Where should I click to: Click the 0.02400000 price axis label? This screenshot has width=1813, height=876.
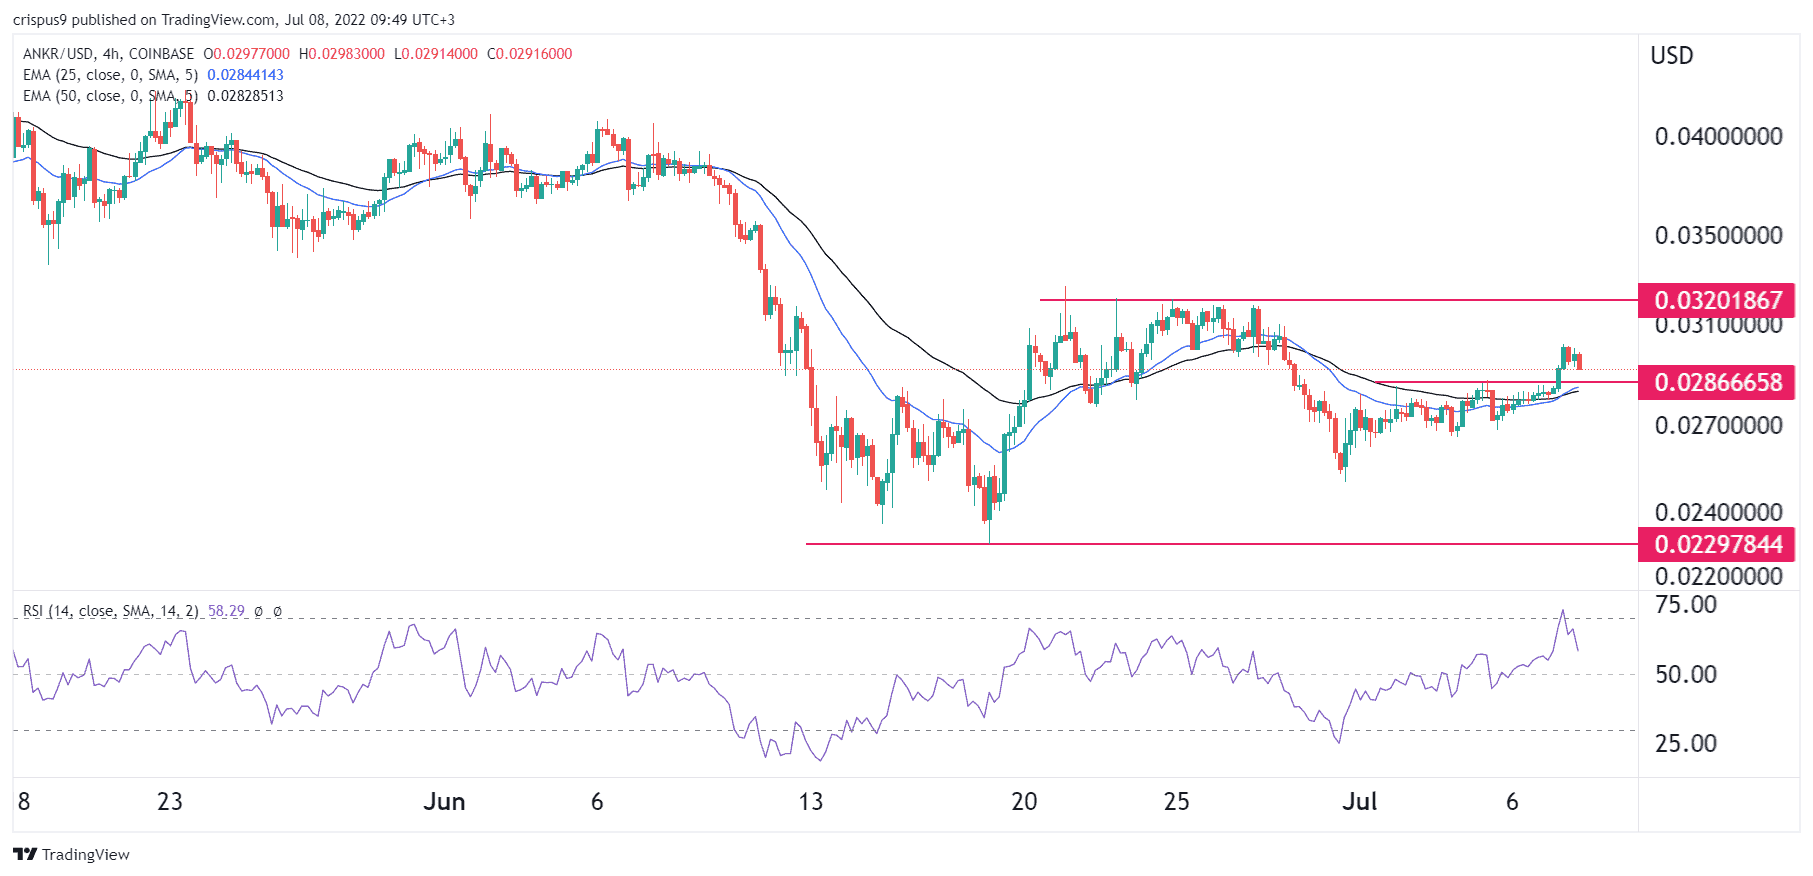point(1719,513)
